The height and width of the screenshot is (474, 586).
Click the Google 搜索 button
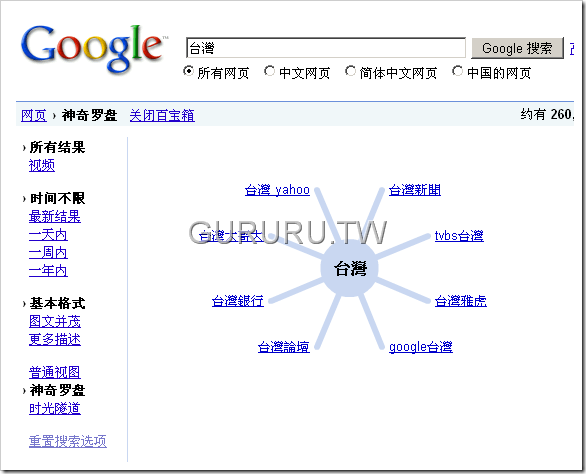[x=517, y=48]
